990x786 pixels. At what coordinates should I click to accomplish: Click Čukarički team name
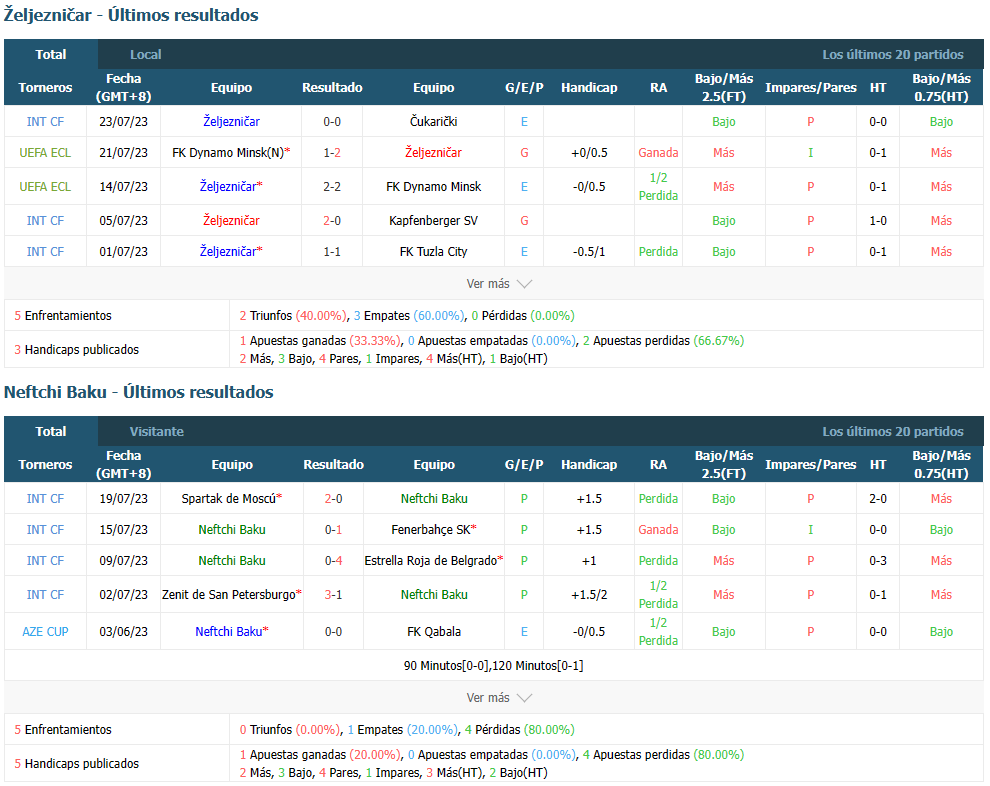click(433, 121)
